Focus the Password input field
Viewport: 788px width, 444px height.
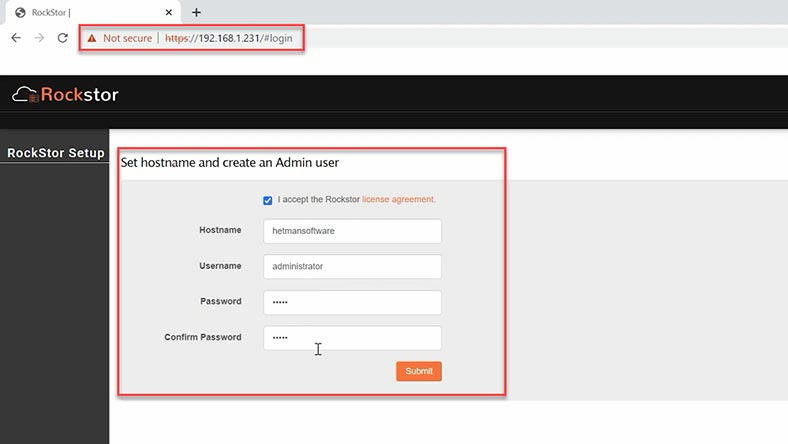click(352, 302)
